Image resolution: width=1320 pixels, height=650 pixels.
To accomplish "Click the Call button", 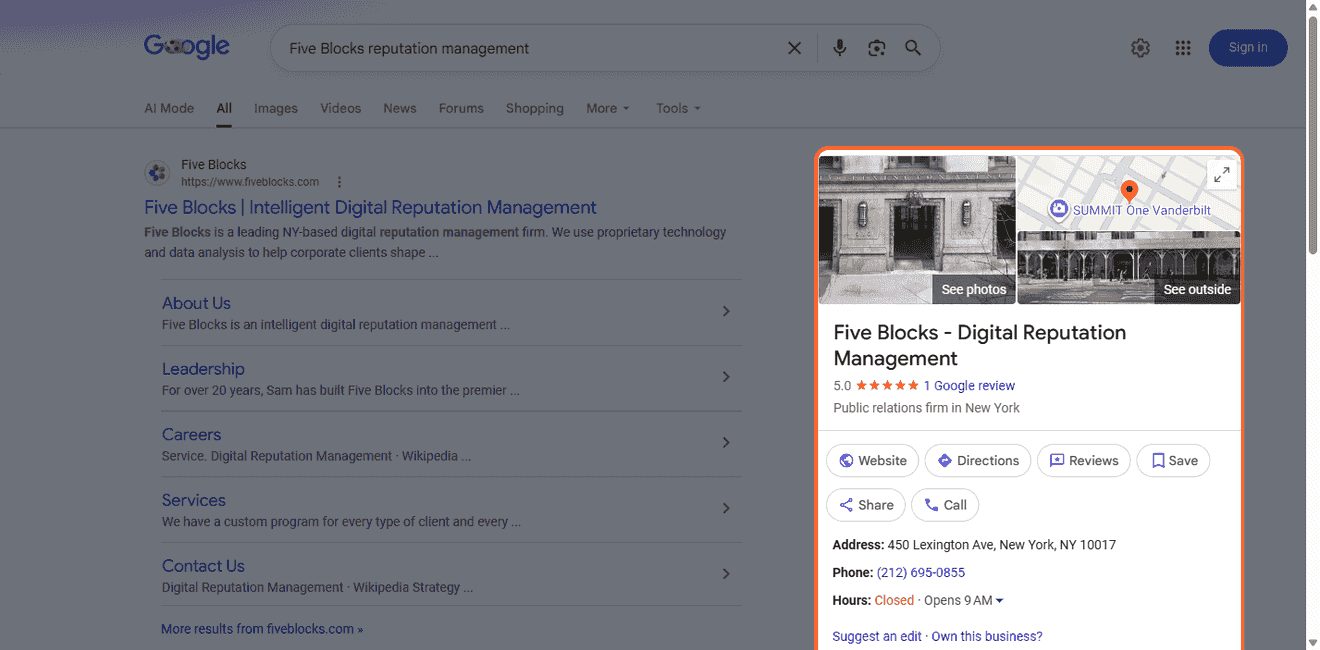I will coord(945,505).
